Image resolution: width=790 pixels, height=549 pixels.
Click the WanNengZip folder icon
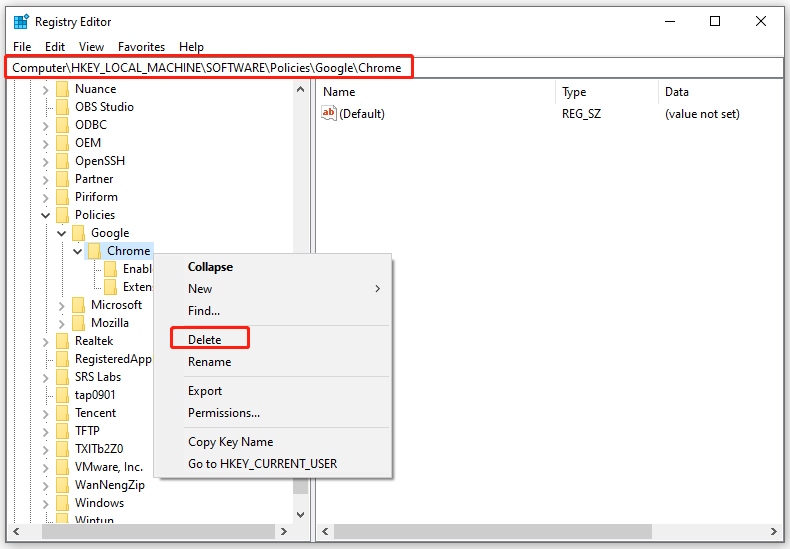pos(62,485)
